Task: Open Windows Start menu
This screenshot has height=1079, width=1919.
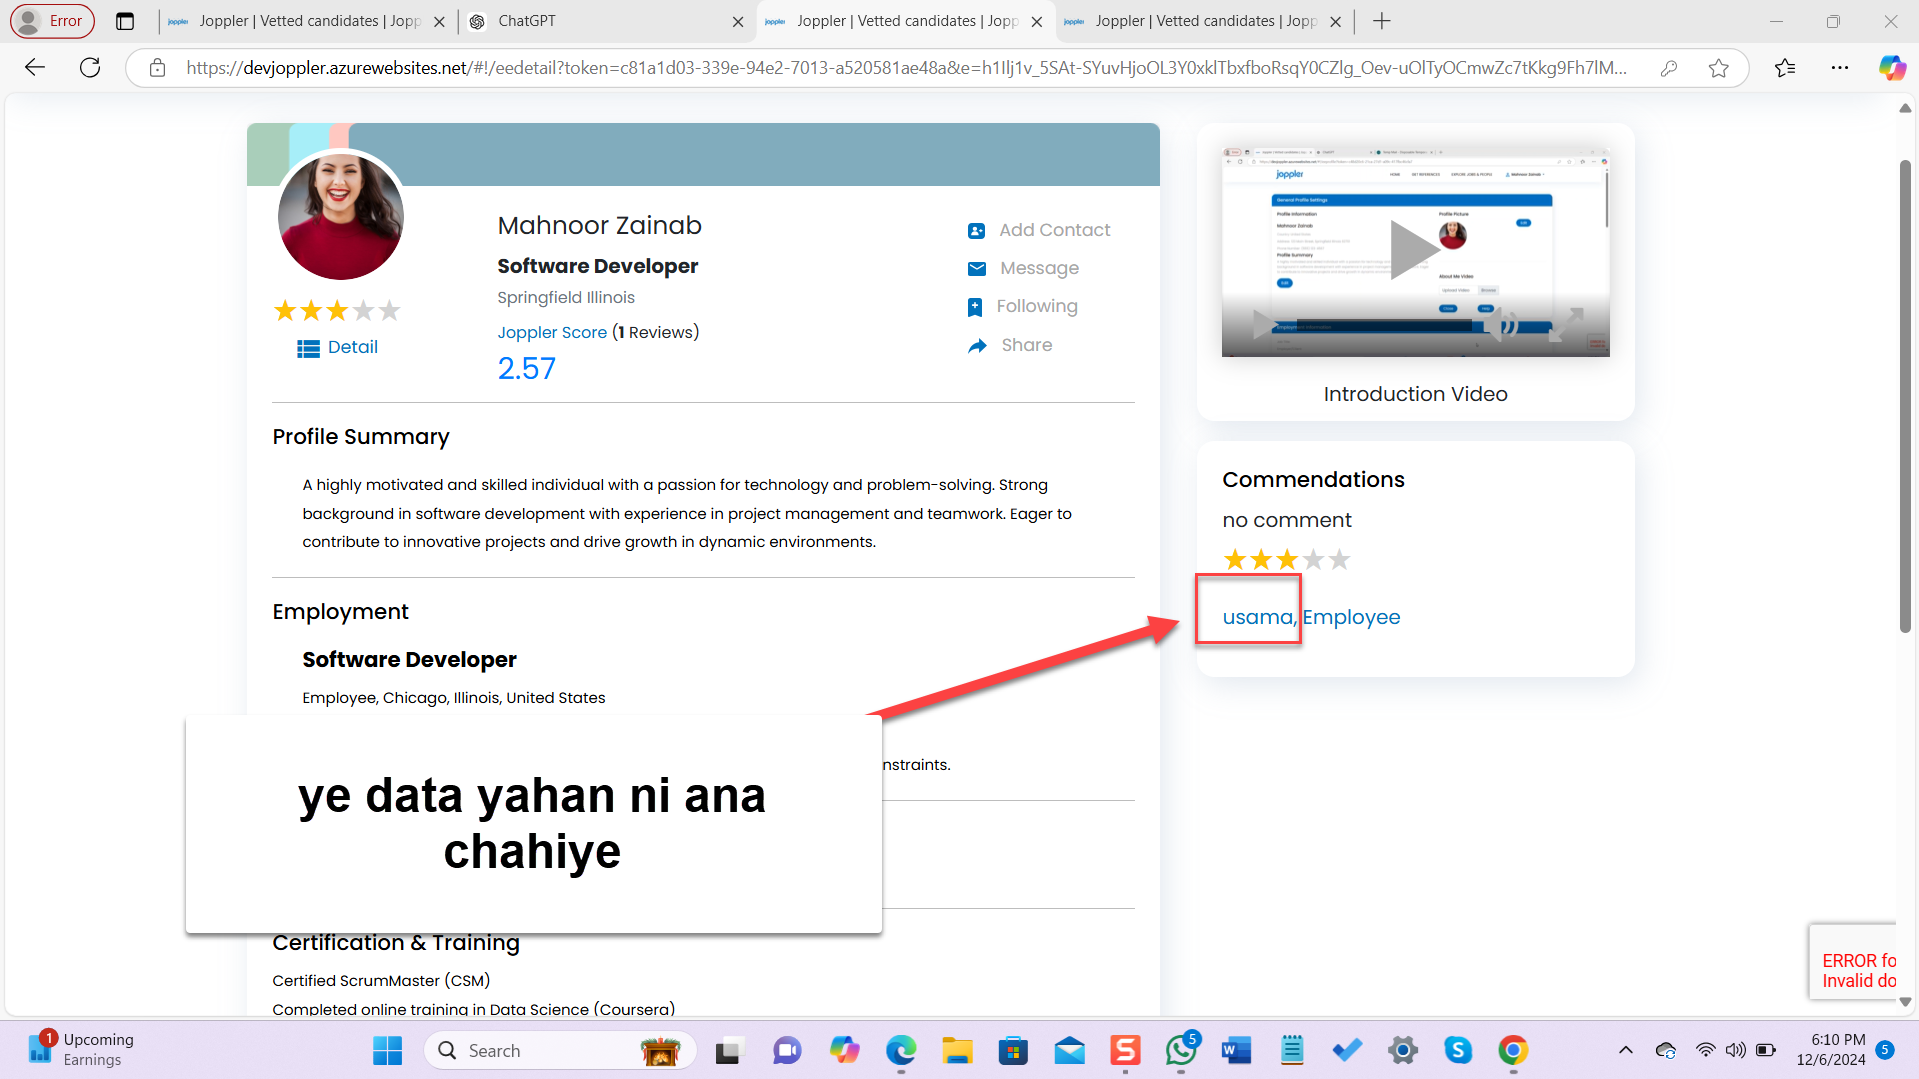Action: pyautogui.click(x=387, y=1051)
